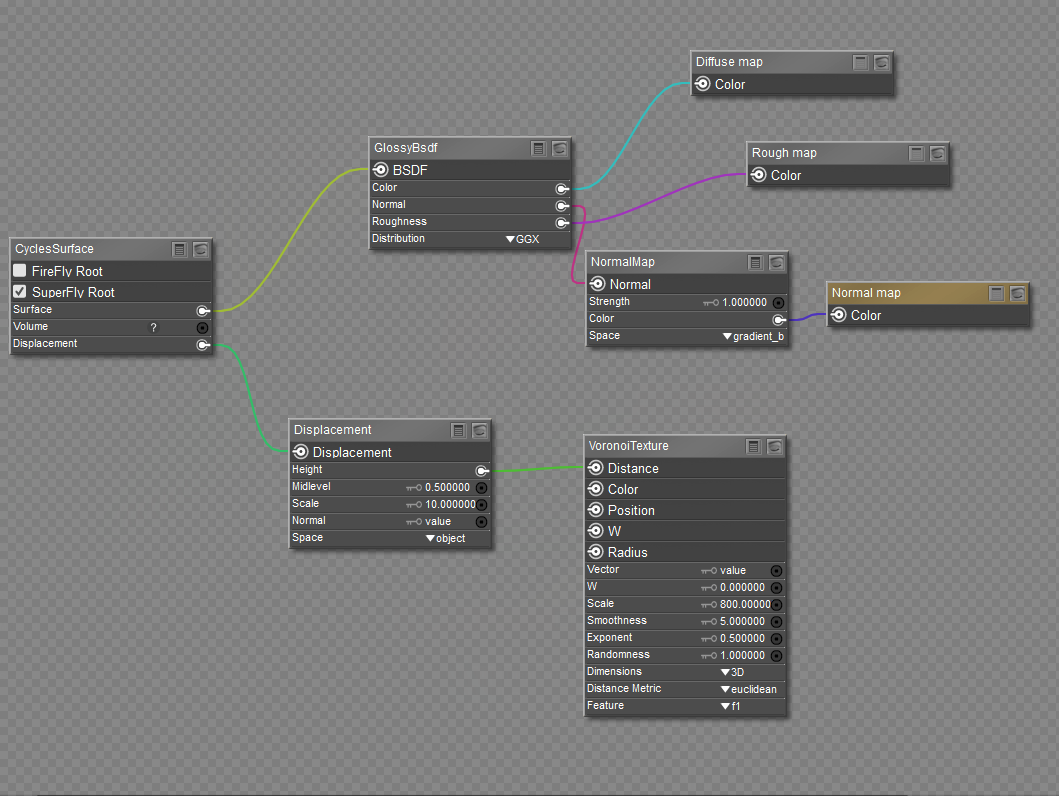Click the GlossyBsdf Roughness input plug
Image resolution: width=1059 pixels, height=796 pixels.
(x=562, y=222)
